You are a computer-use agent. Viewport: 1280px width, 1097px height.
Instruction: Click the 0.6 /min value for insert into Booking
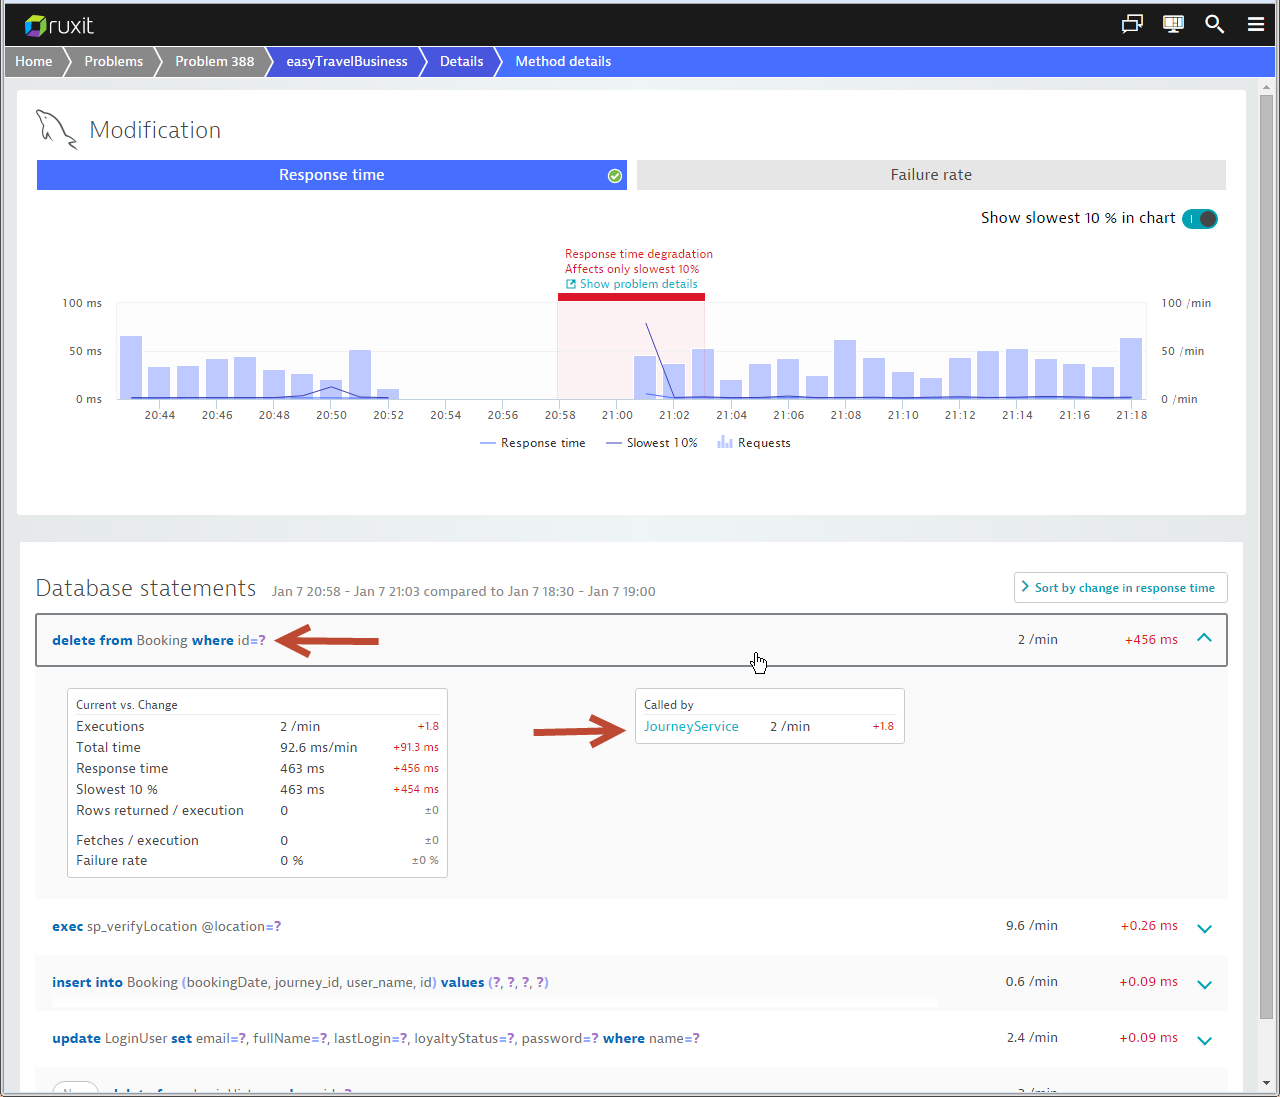coord(1032,982)
